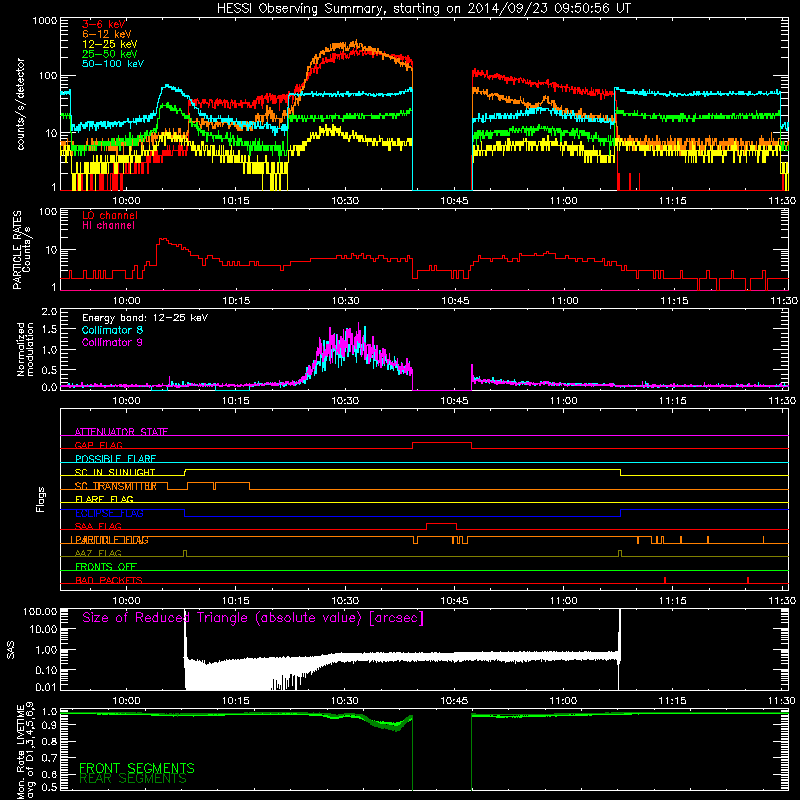
Task: Click the GAP FLAG raised step marker
Action: click(442, 443)
